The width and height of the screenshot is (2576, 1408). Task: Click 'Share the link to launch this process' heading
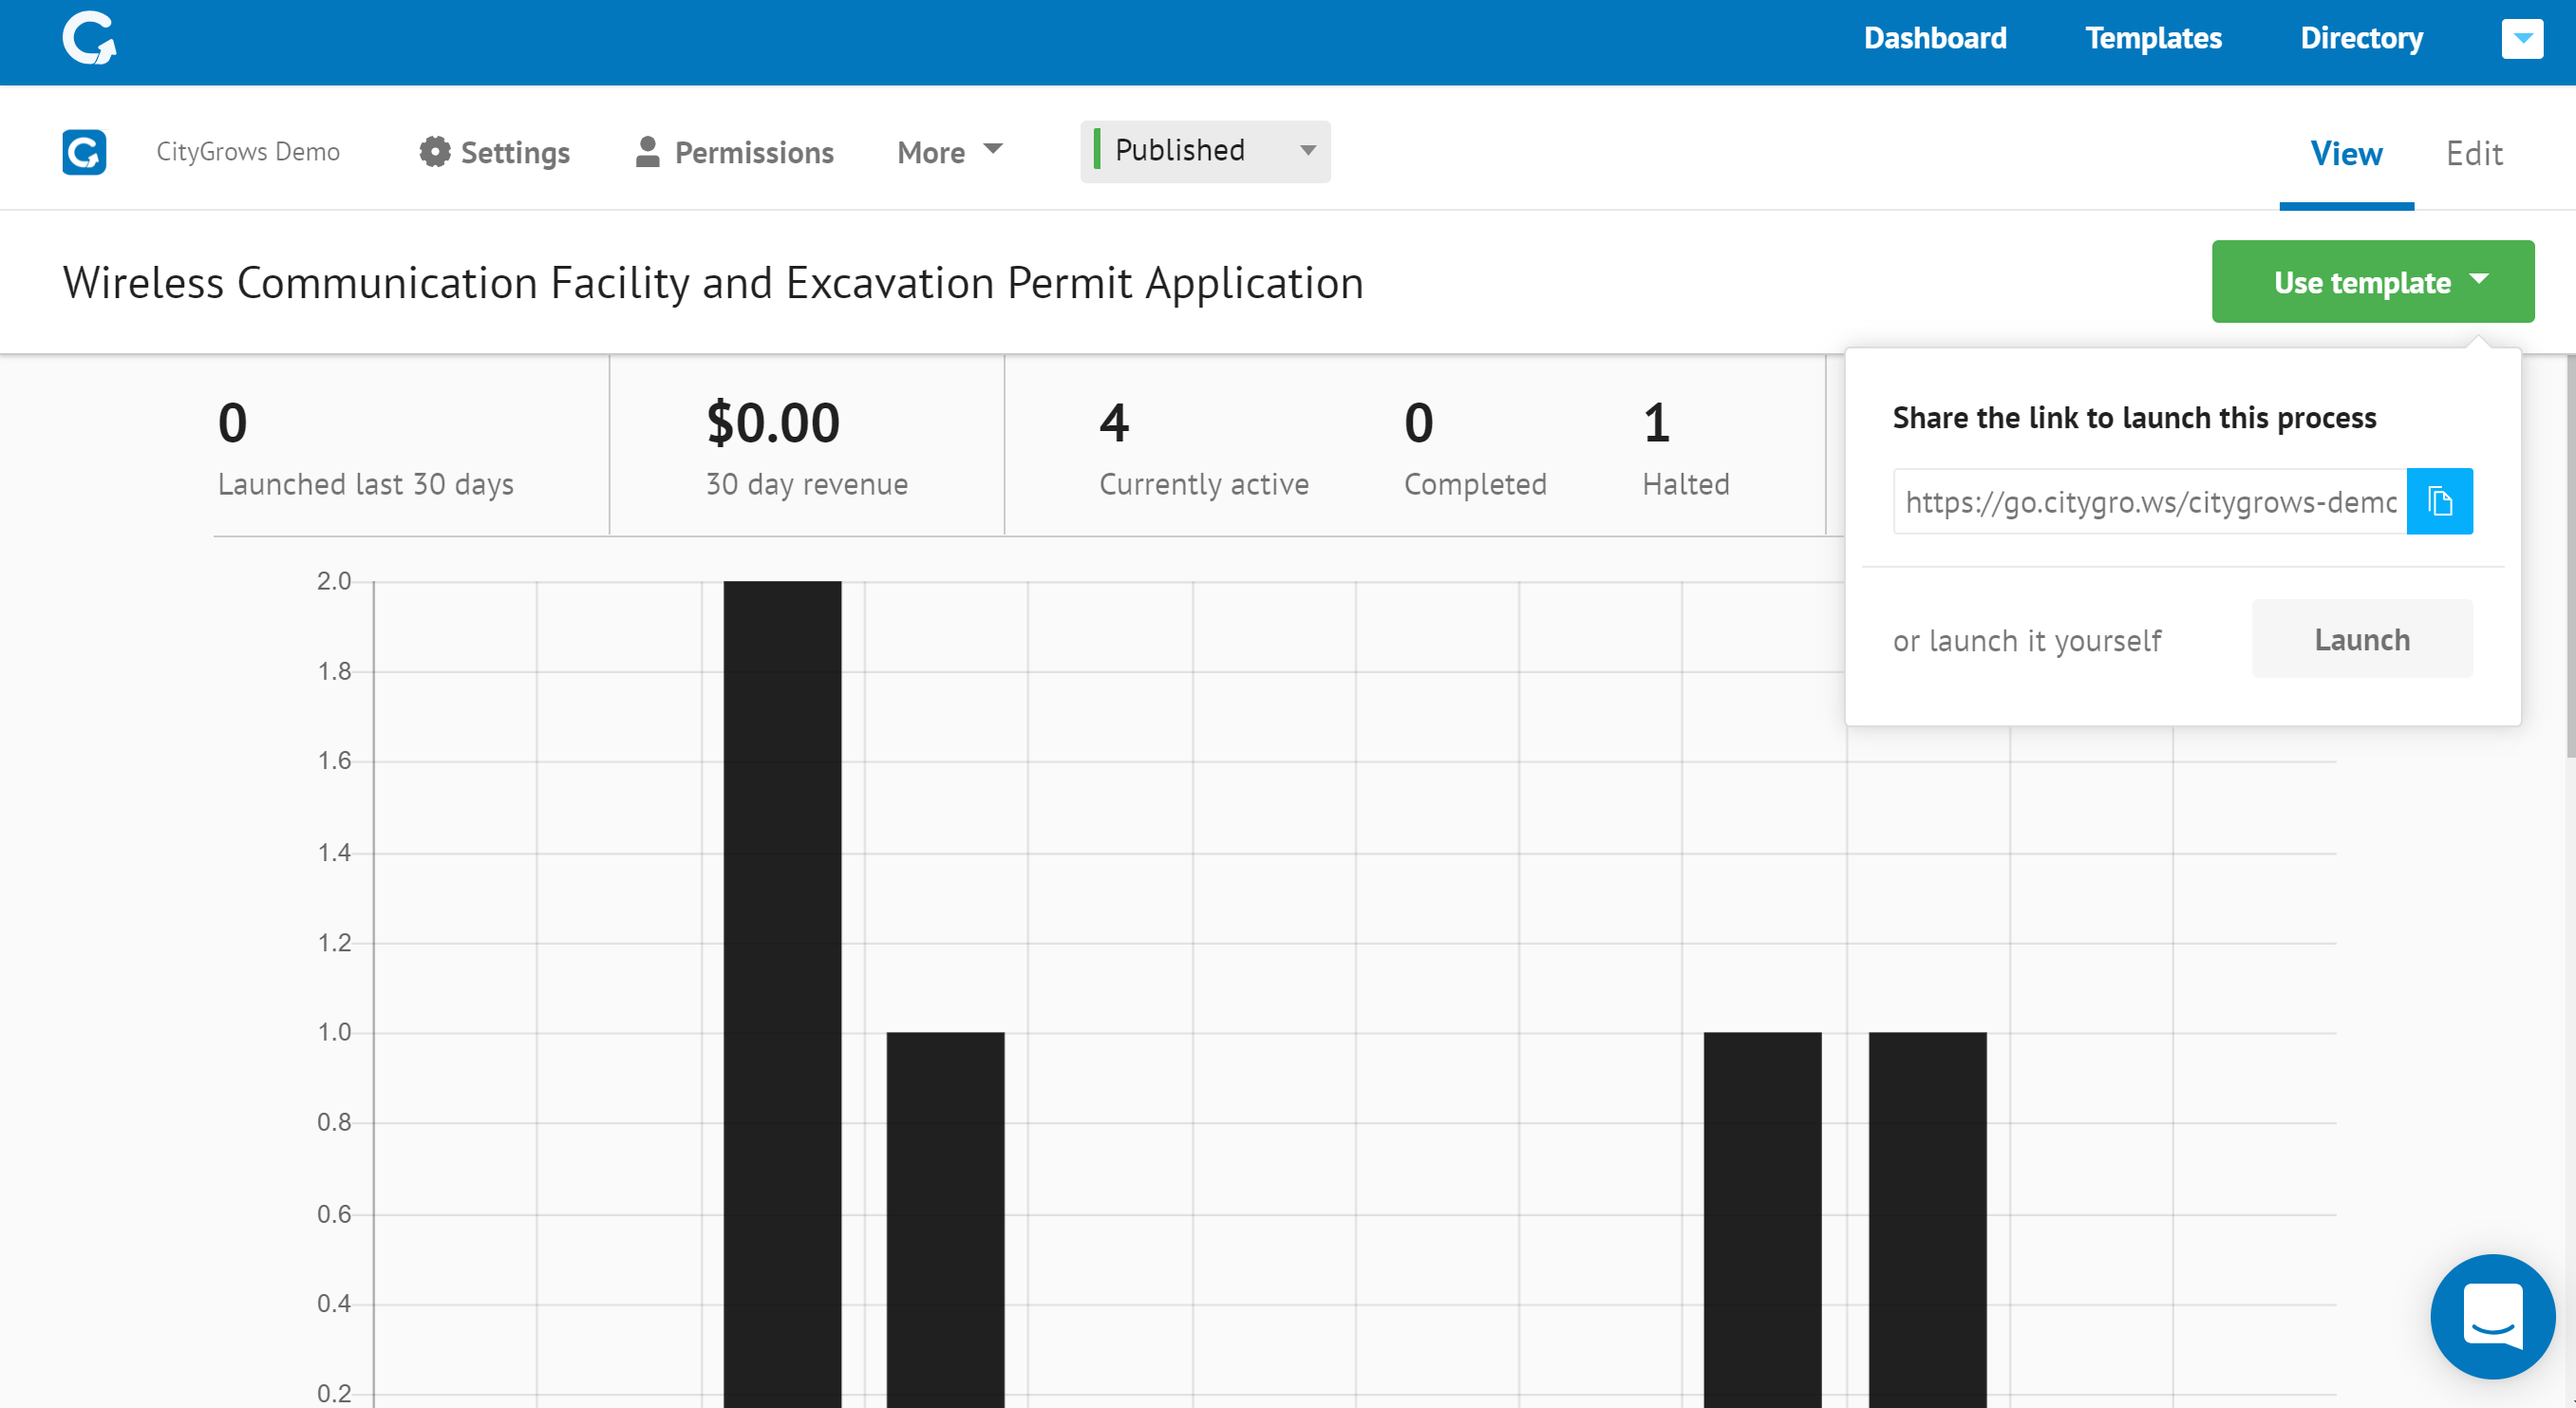pyautogui.click(x=2134, y=417)
